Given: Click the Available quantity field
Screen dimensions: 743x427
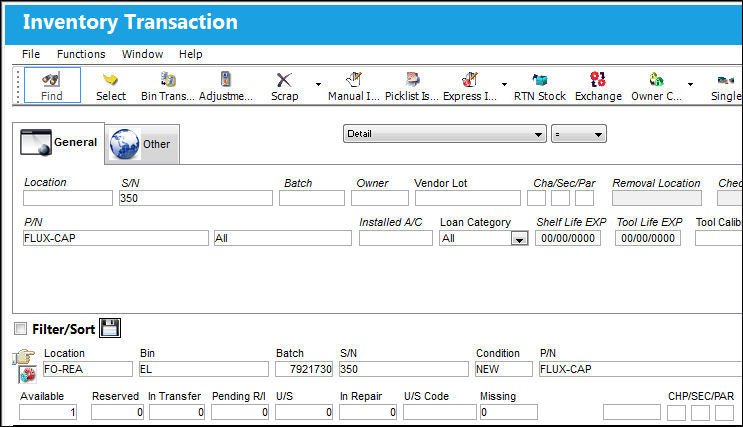Looking at the screenshot, I should click(x=48, y=412).
